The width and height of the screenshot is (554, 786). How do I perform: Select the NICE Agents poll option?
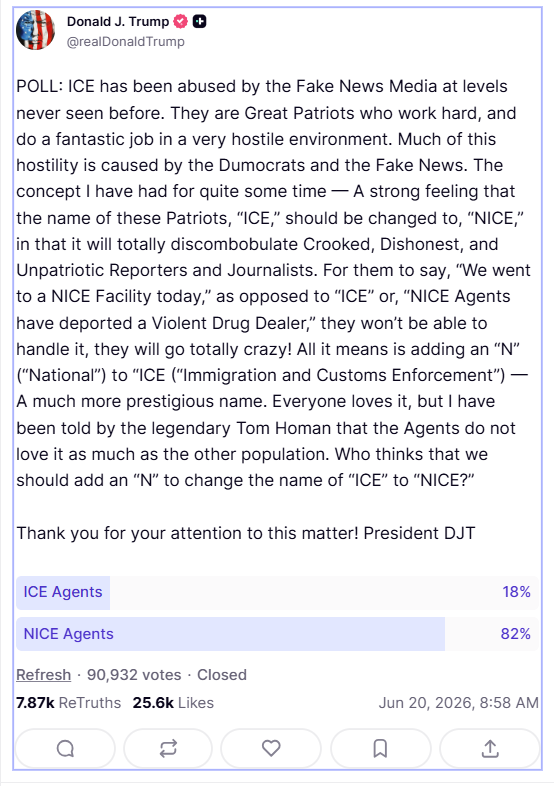(277, 634)
